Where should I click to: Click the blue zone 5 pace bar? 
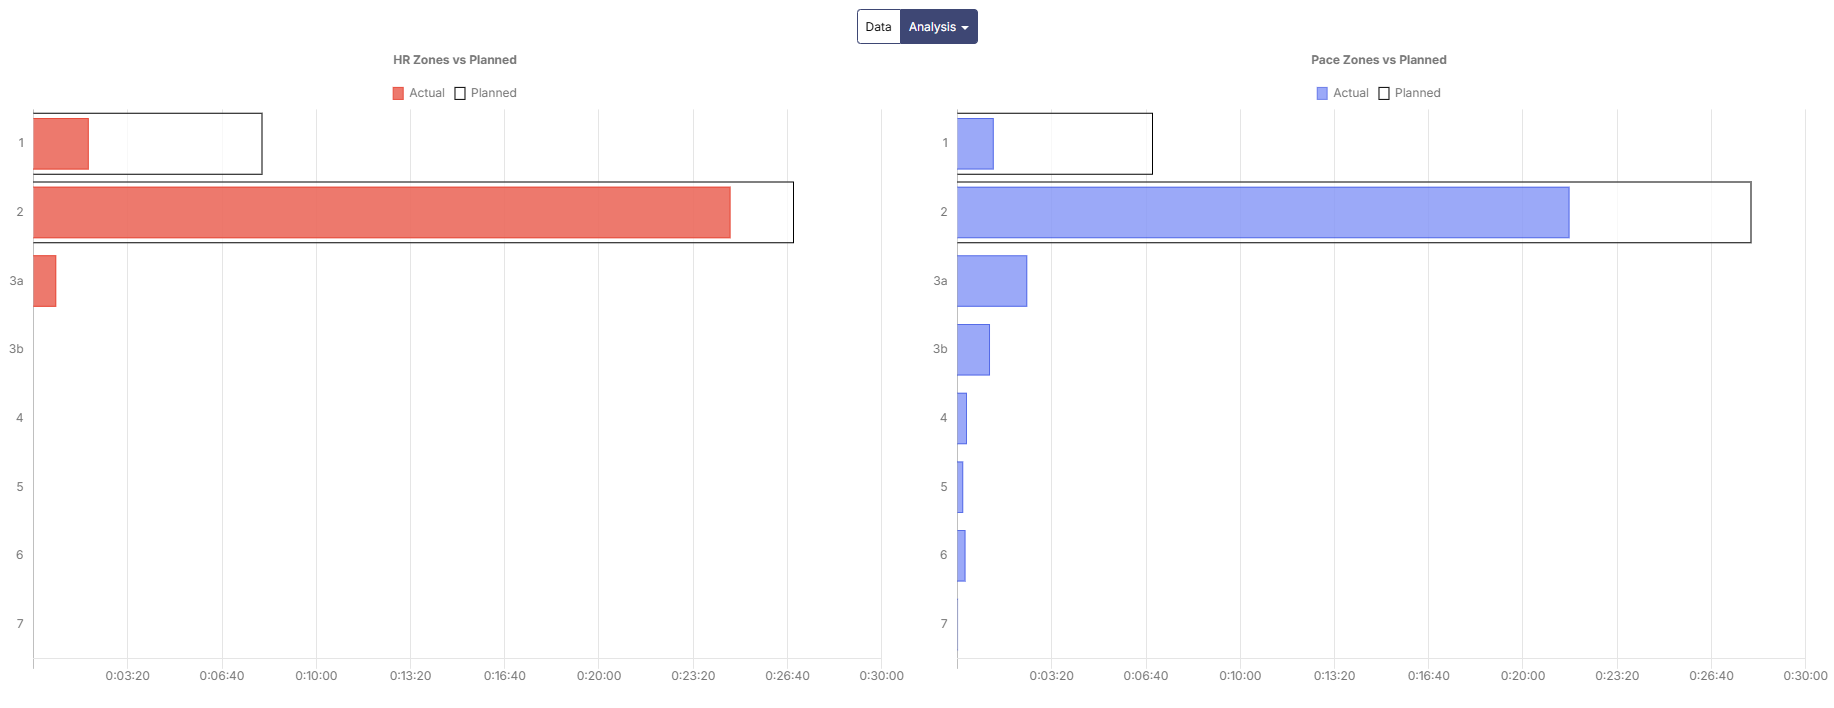point(960,487)
